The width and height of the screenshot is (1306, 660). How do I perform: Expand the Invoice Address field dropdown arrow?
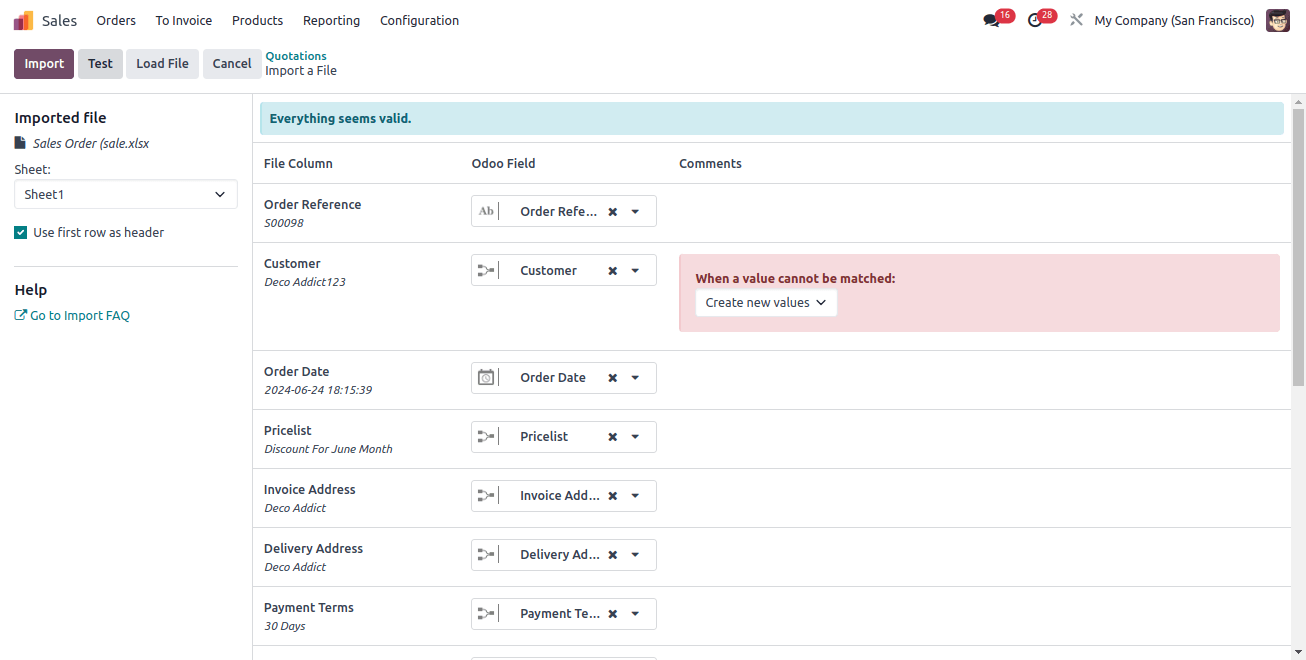tap(635, 496)
